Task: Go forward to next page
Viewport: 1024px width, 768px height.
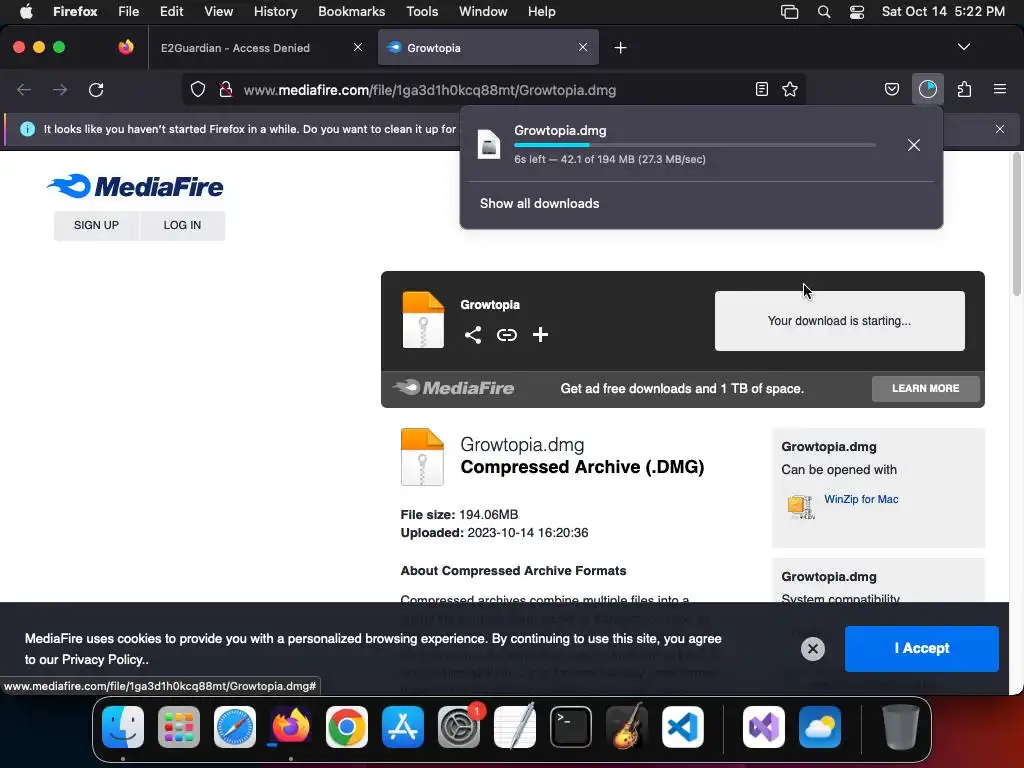Action: (x=60, y=89)
